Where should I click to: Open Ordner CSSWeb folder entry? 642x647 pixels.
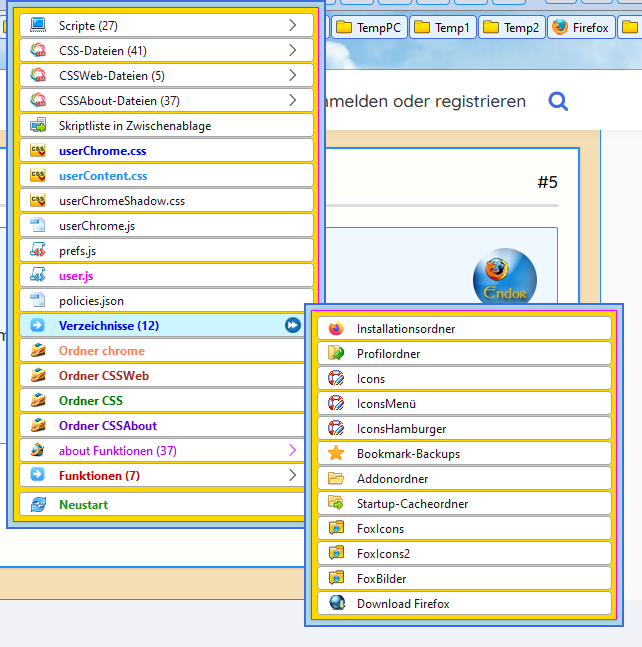(x=162, y=375)
